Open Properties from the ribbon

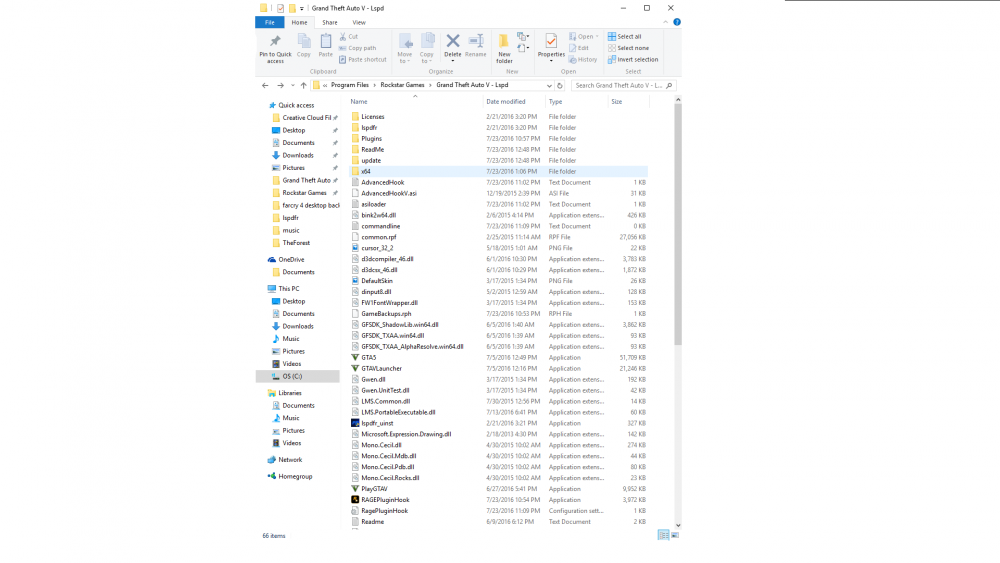(551, 48)
